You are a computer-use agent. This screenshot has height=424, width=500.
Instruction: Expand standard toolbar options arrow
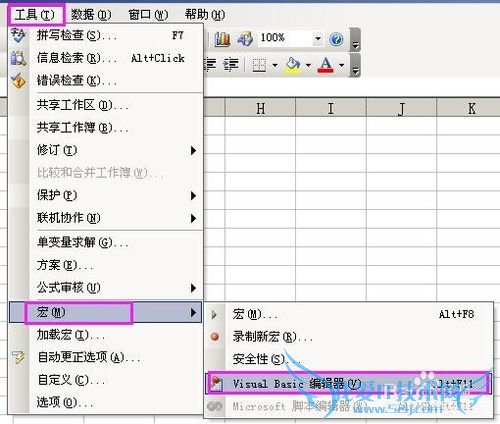point(356,40)
